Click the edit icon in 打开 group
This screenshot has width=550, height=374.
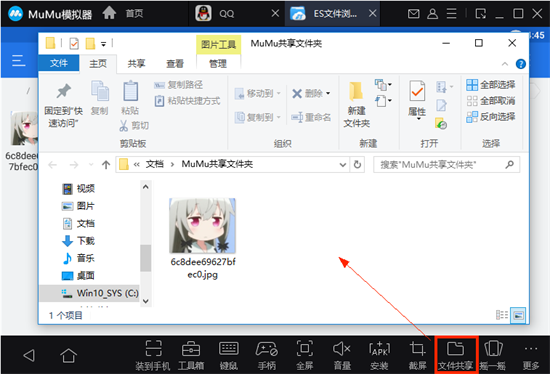(x=441, y=105)
